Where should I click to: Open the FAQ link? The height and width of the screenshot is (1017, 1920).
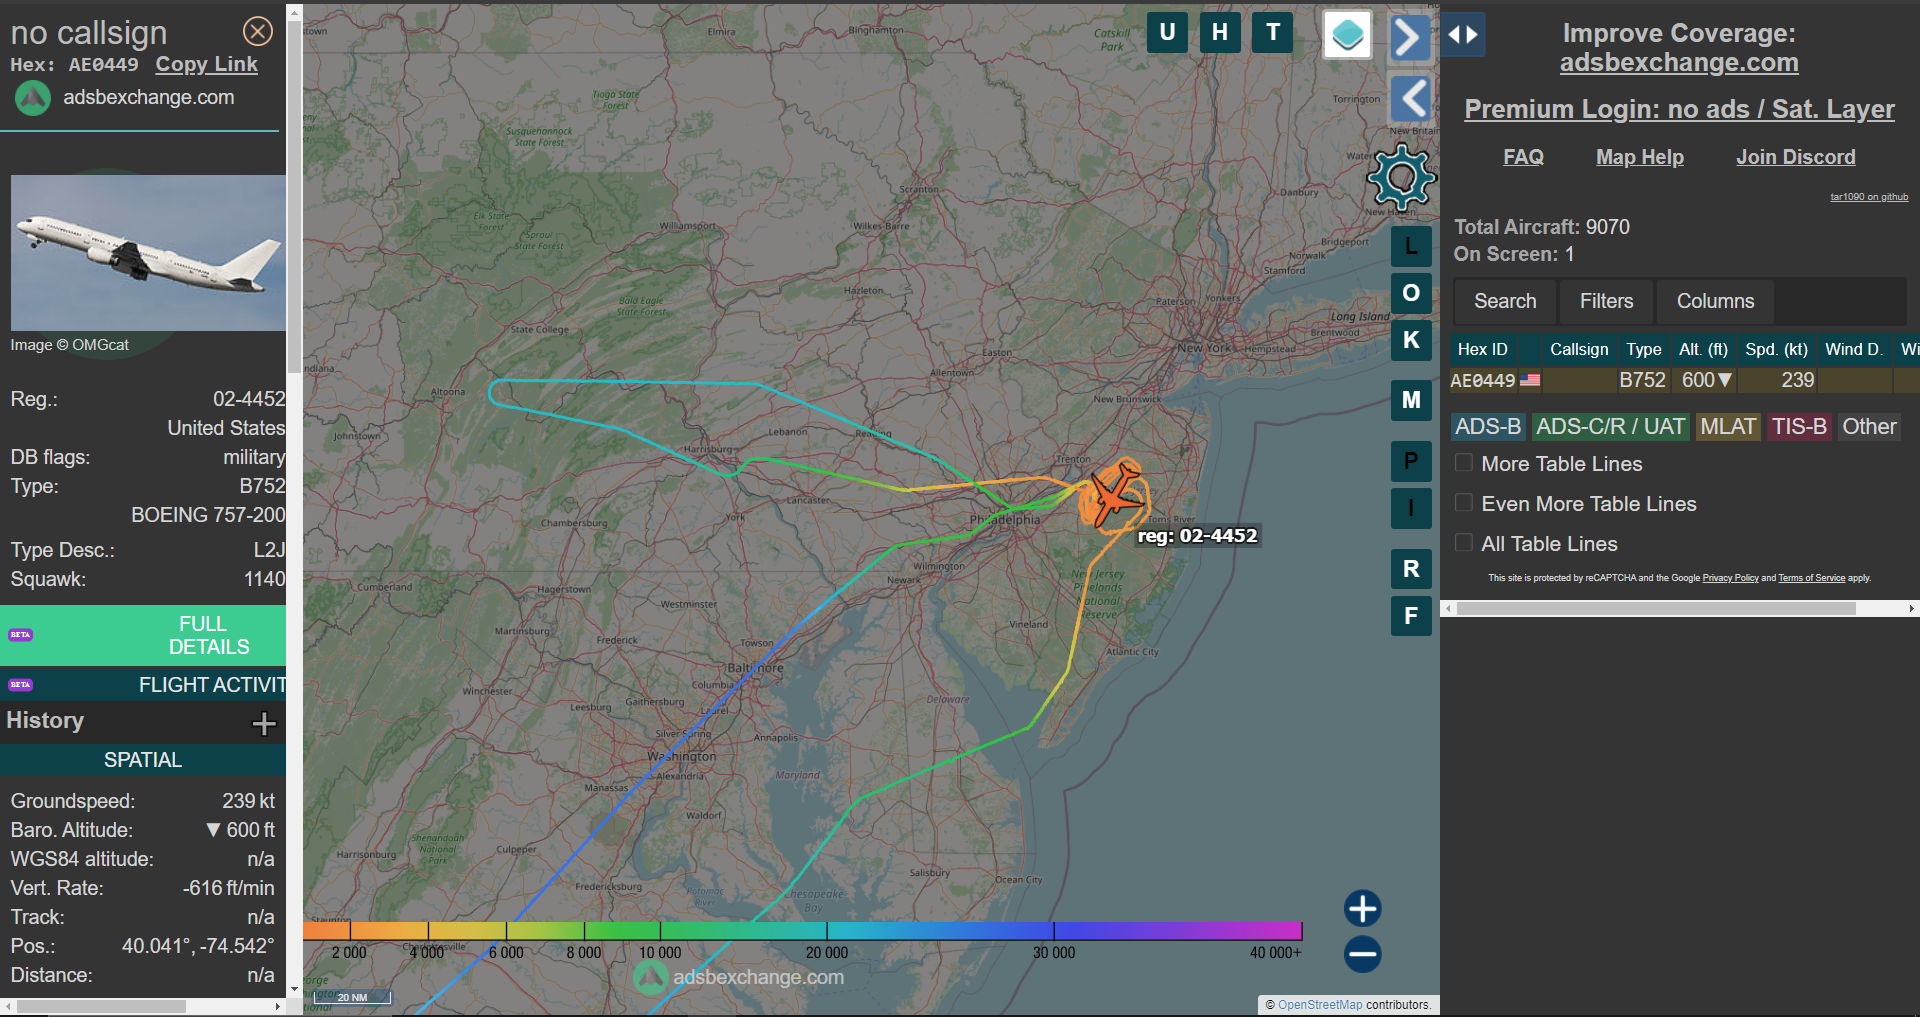point(1523,157)
